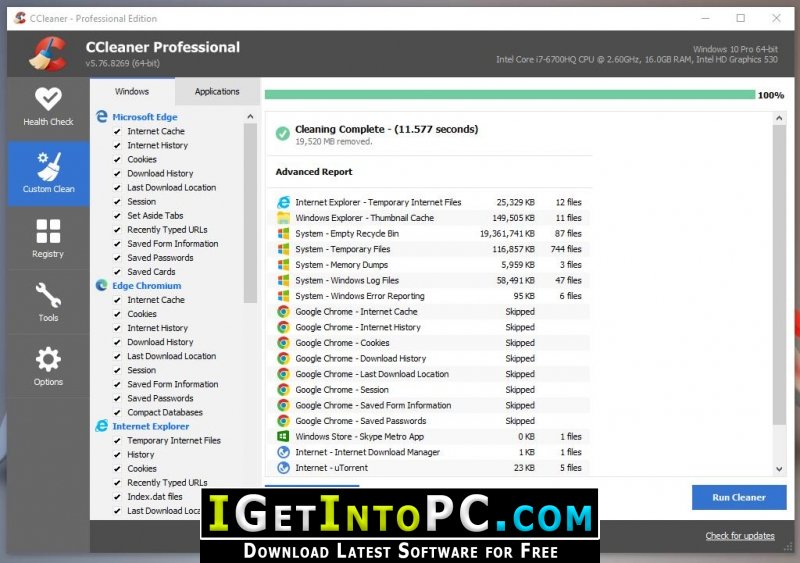Click the green 100% progress bar

click(x=509, y=95)
